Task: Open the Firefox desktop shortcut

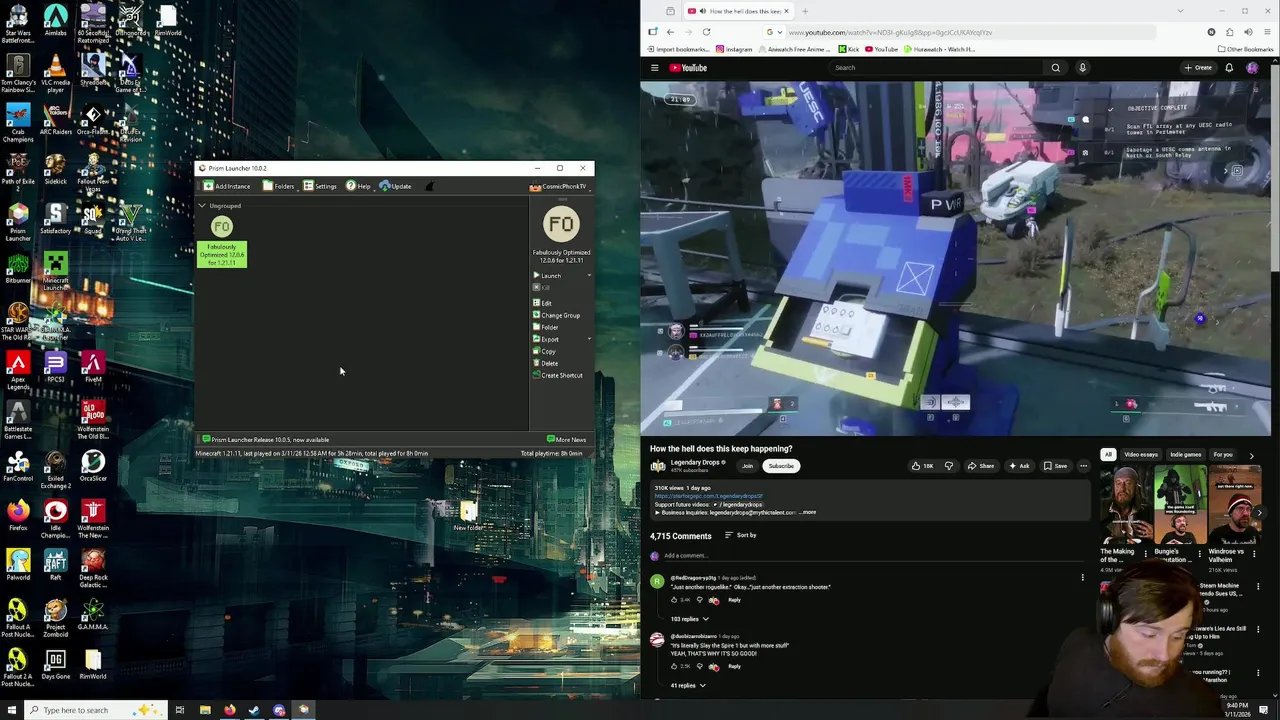Action: pos(18,516)
